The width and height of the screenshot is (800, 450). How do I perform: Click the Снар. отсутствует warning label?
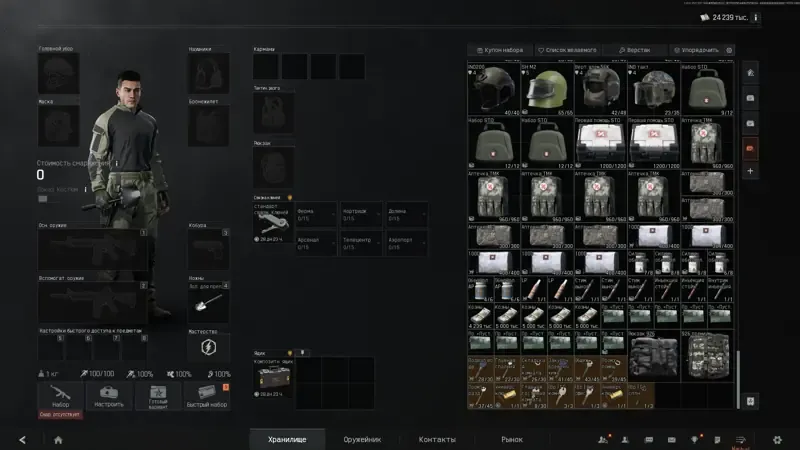click(x=60, y=414)
